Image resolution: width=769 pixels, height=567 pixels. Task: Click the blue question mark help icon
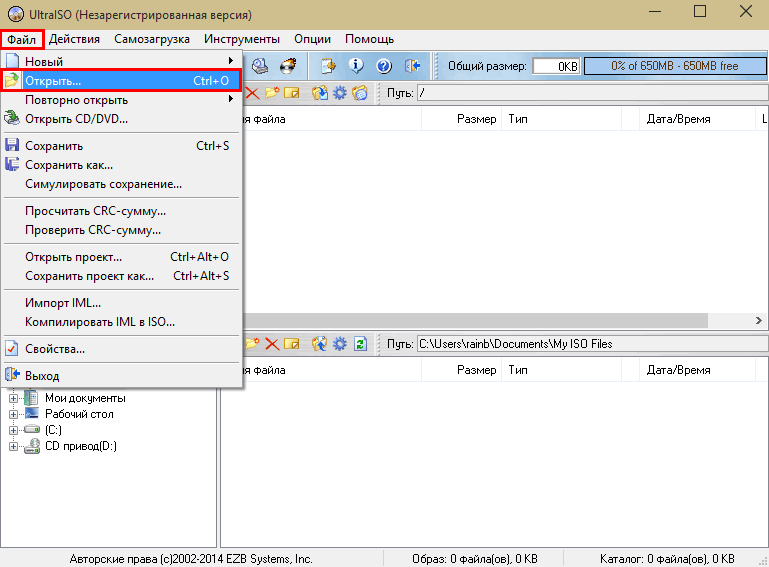(384, 66)
